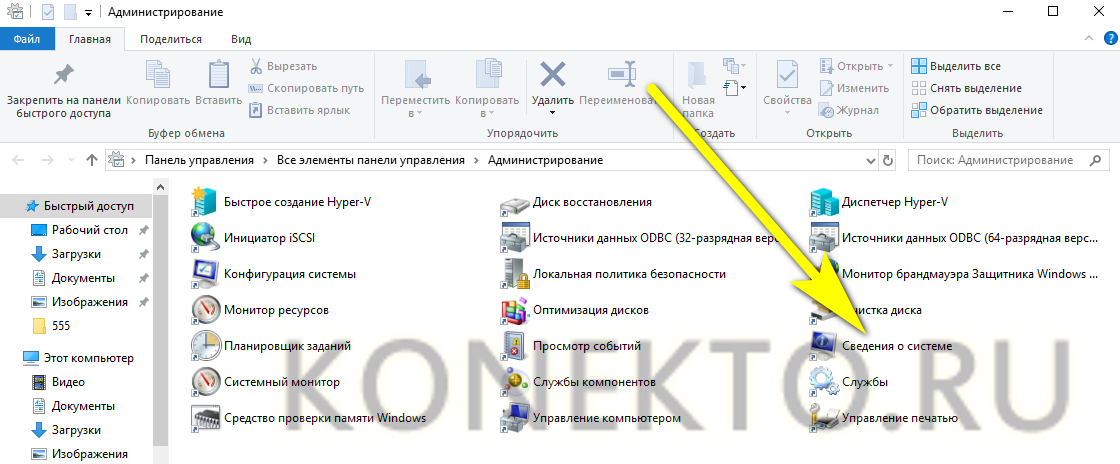Image resolution: width=1120 pixels, height=464 pixels.
Task: Click the Вставить clipboard icon
Action: pos(218,74)
